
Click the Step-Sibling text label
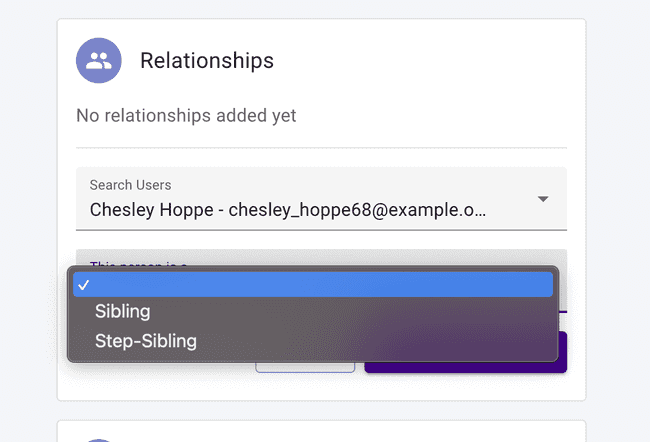tap(146, 341)
